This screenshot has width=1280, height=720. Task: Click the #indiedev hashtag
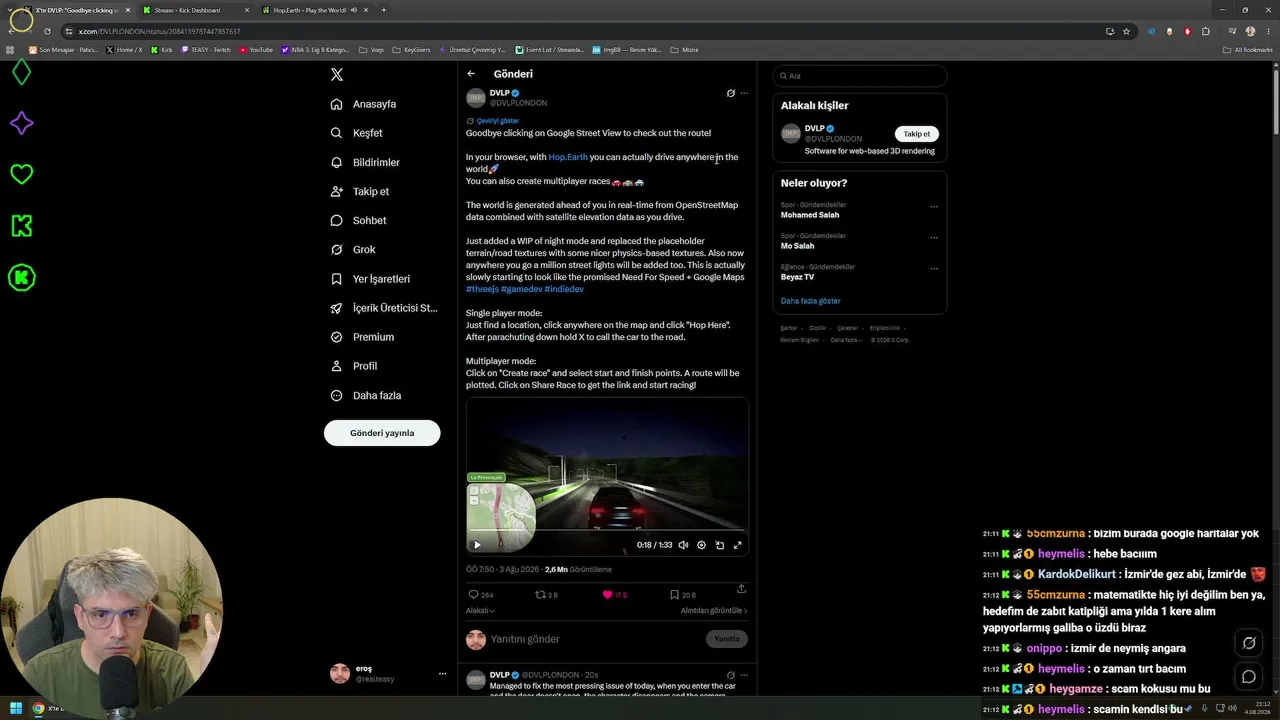pos(565,289)
